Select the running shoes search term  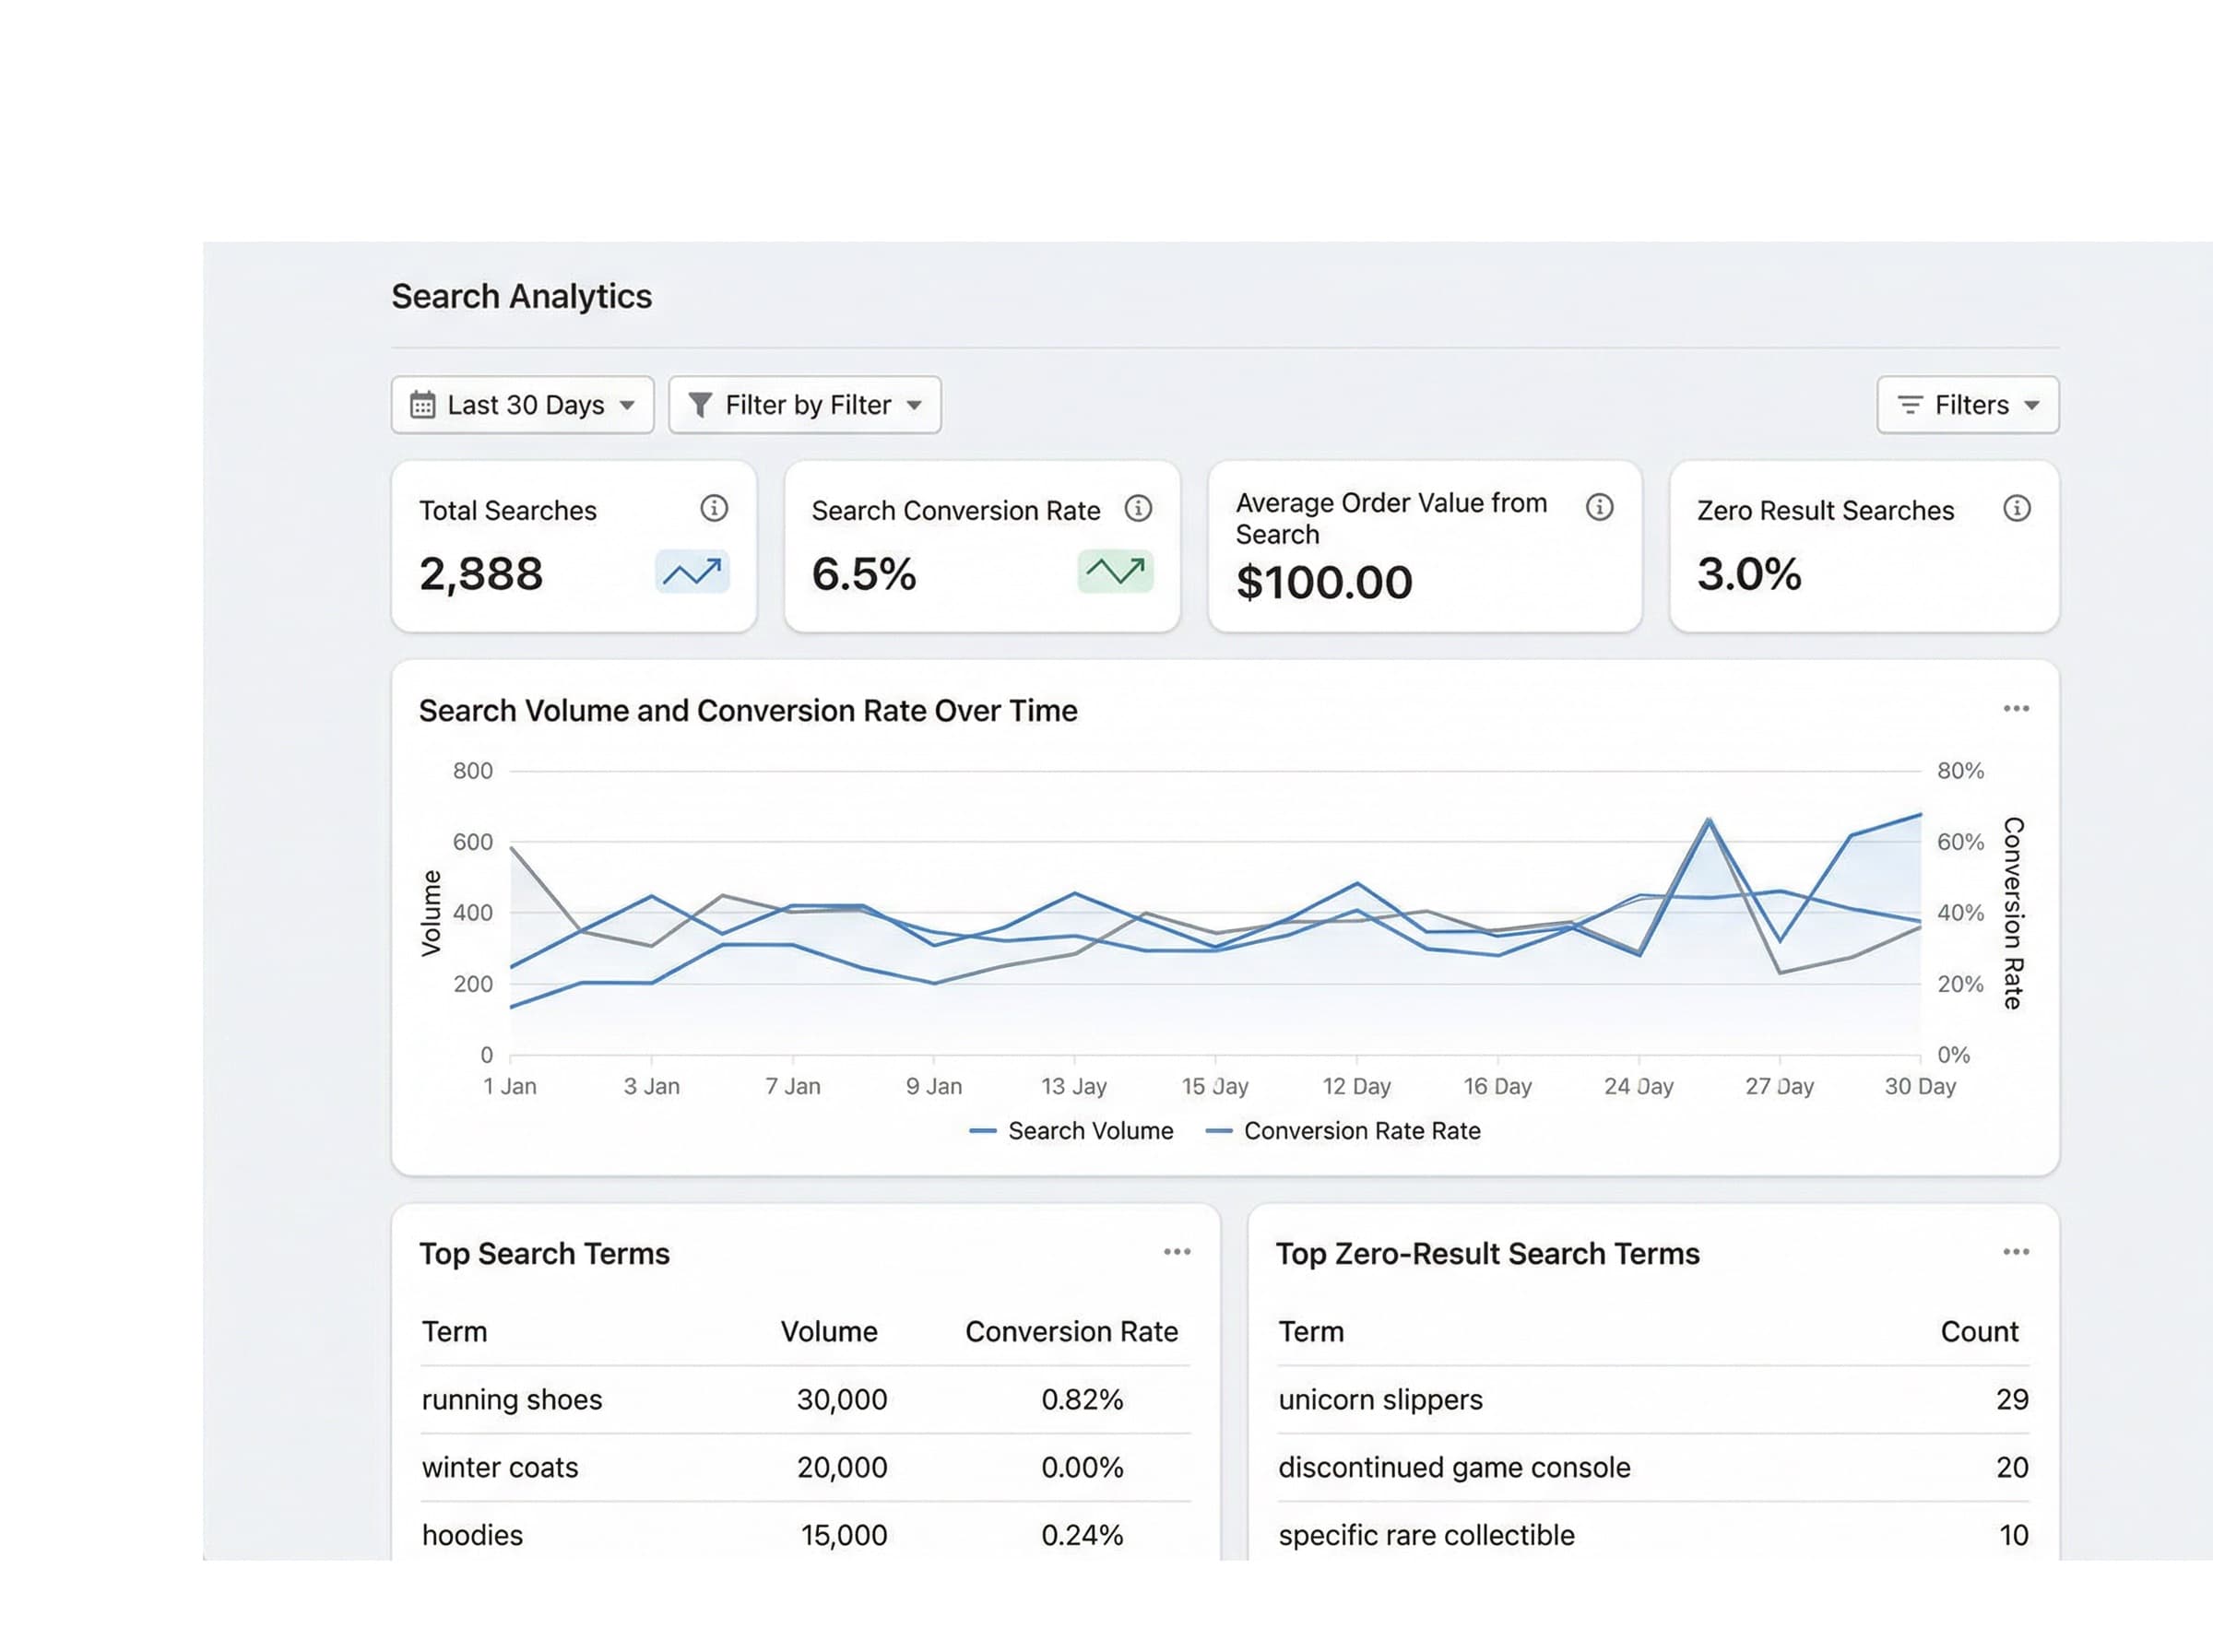[511, 1399]
